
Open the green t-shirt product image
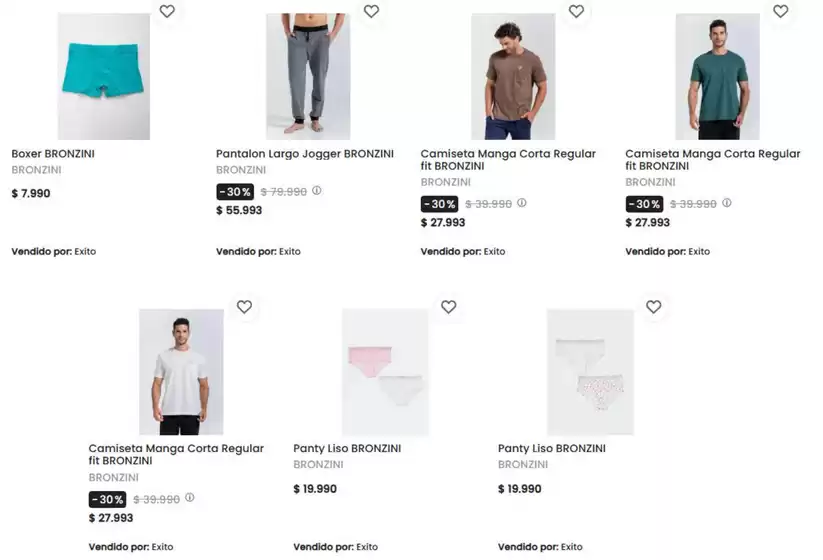717,77
